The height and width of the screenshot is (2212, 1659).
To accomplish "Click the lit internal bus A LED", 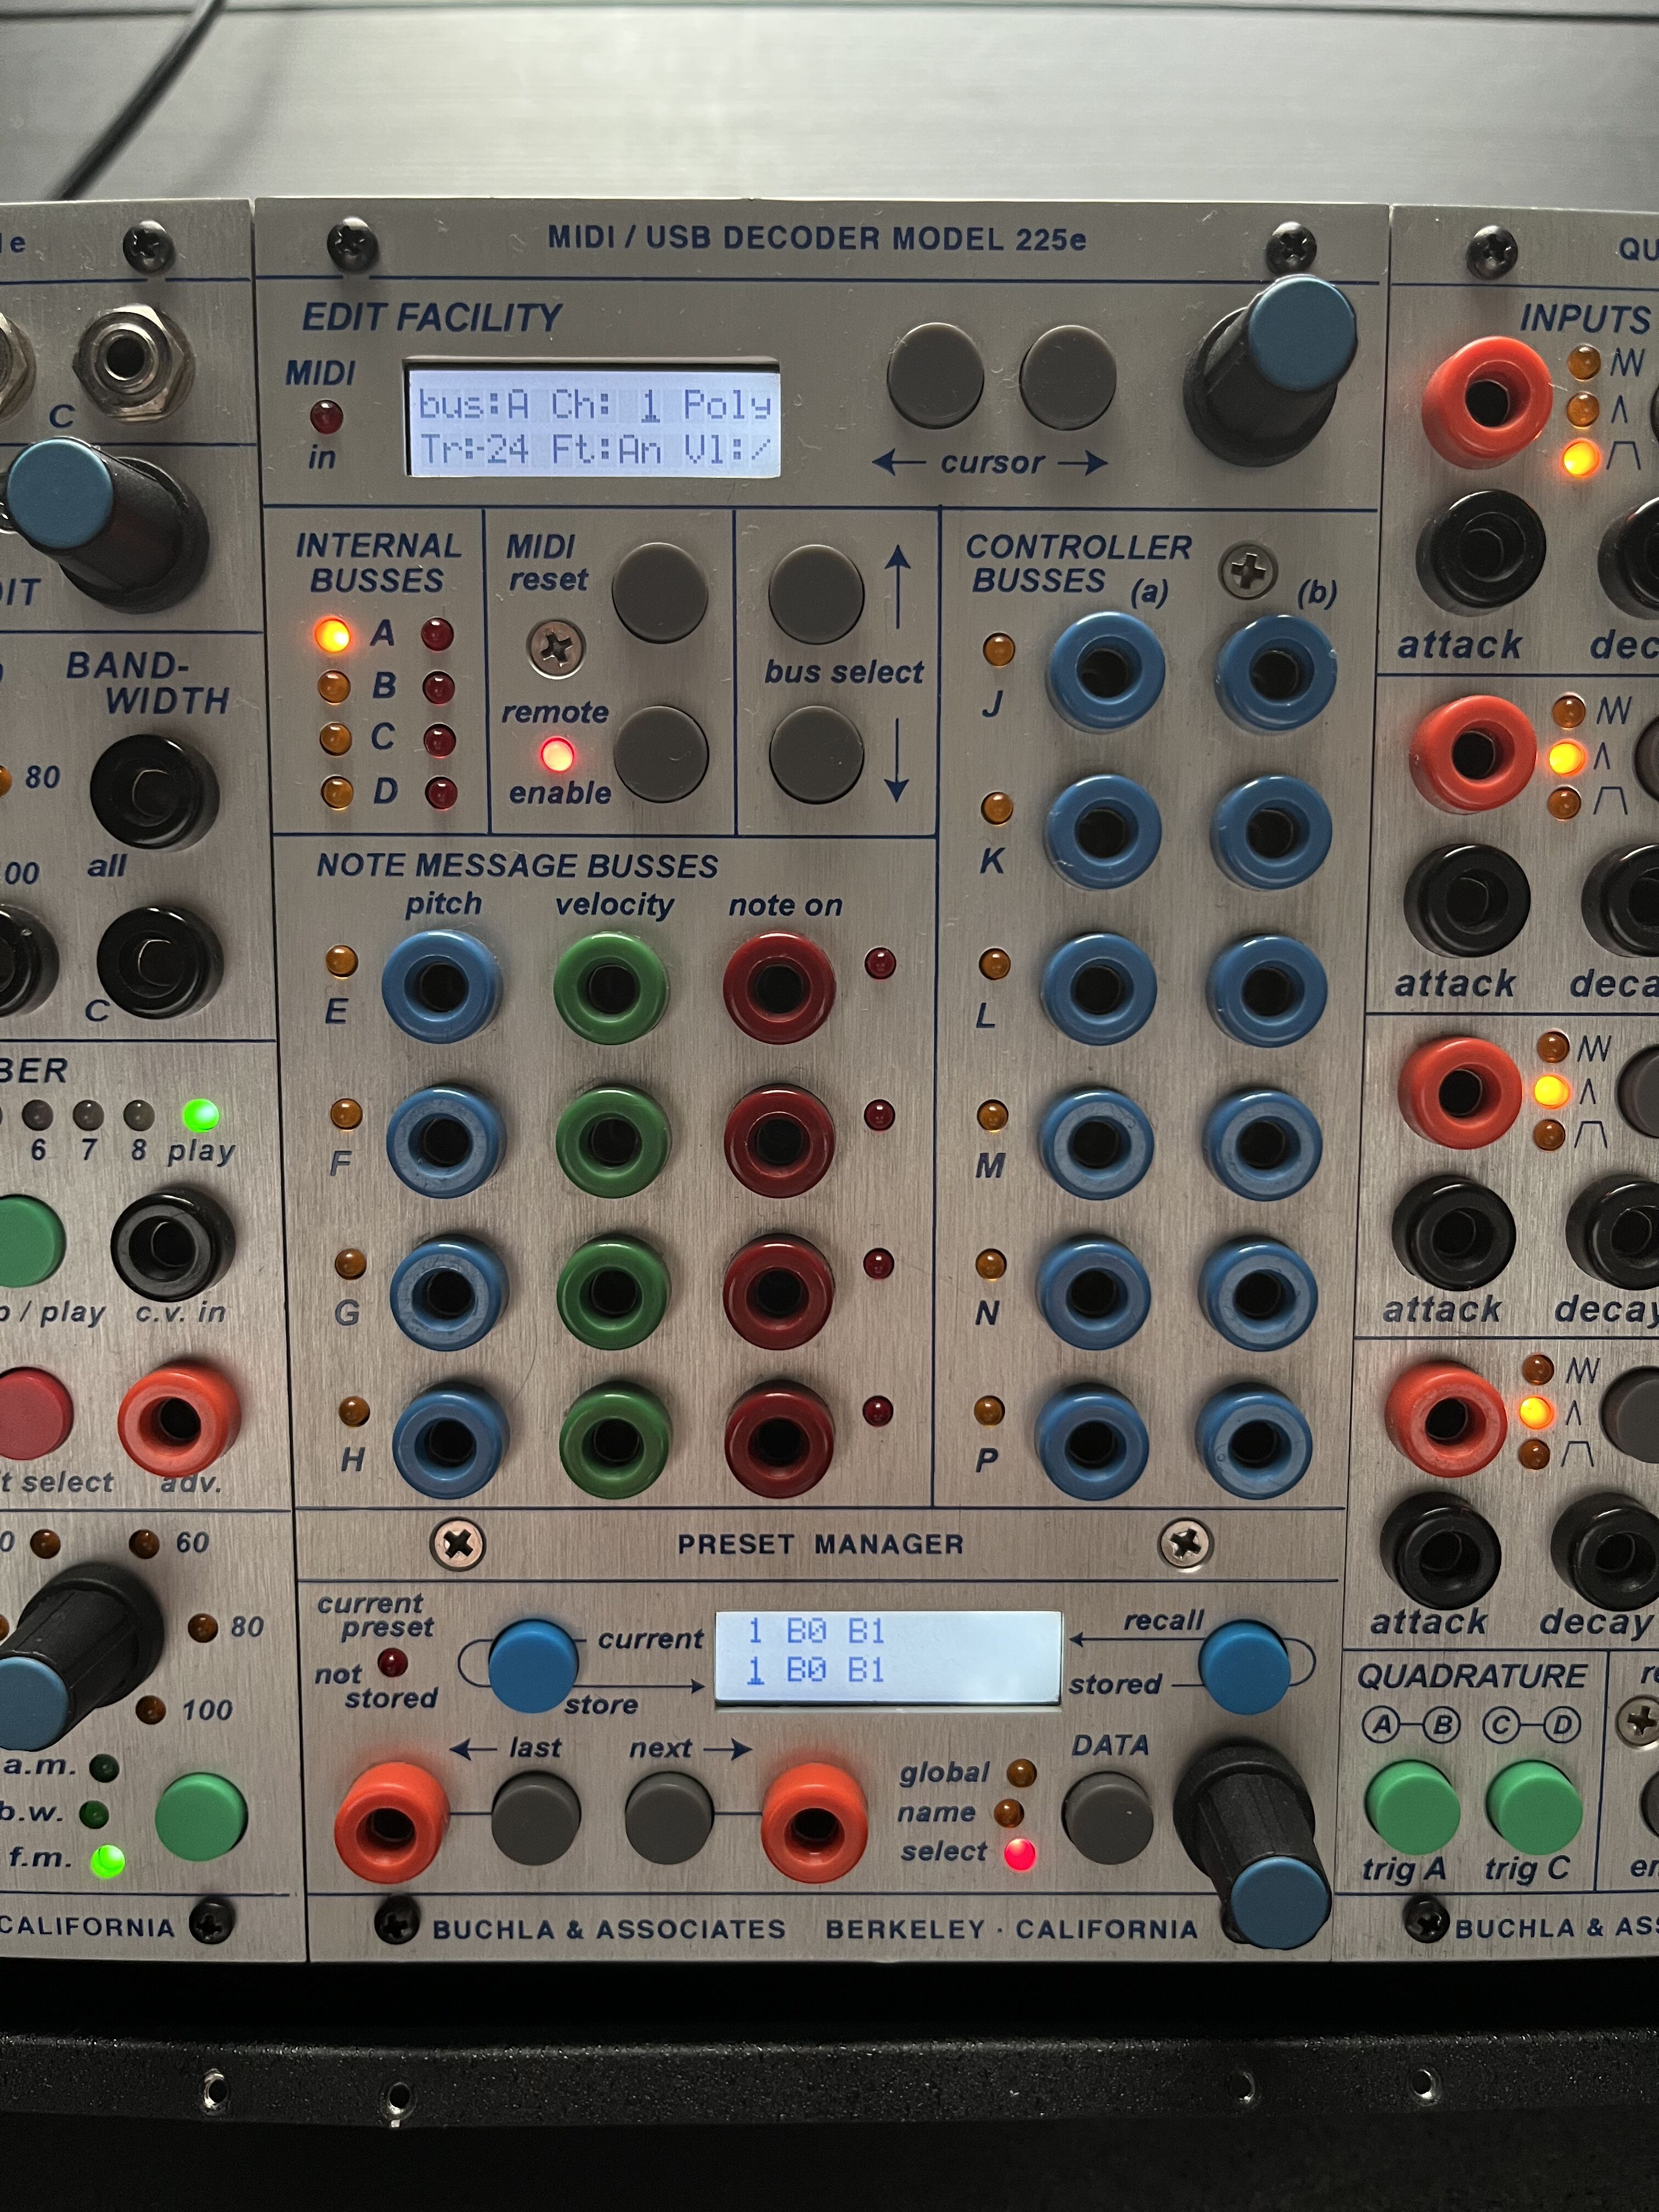I will pos(333,635).
